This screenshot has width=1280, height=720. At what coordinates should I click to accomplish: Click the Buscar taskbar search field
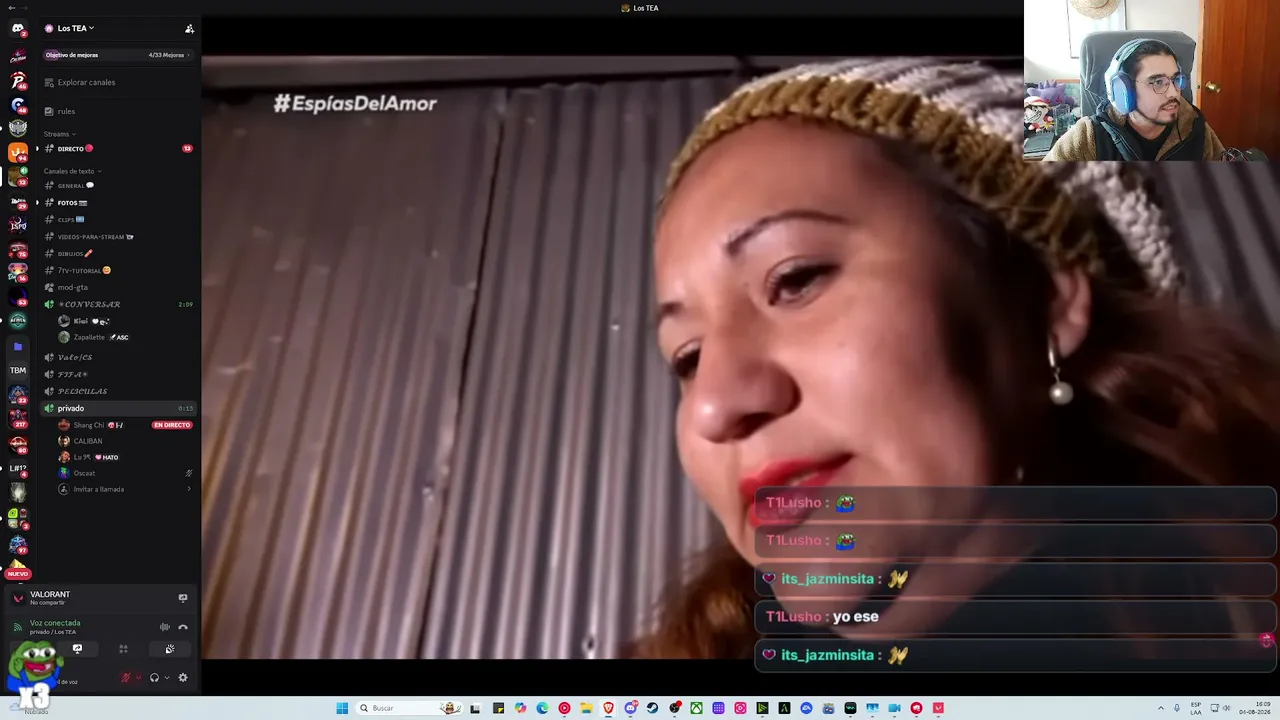tap(408, 708)
